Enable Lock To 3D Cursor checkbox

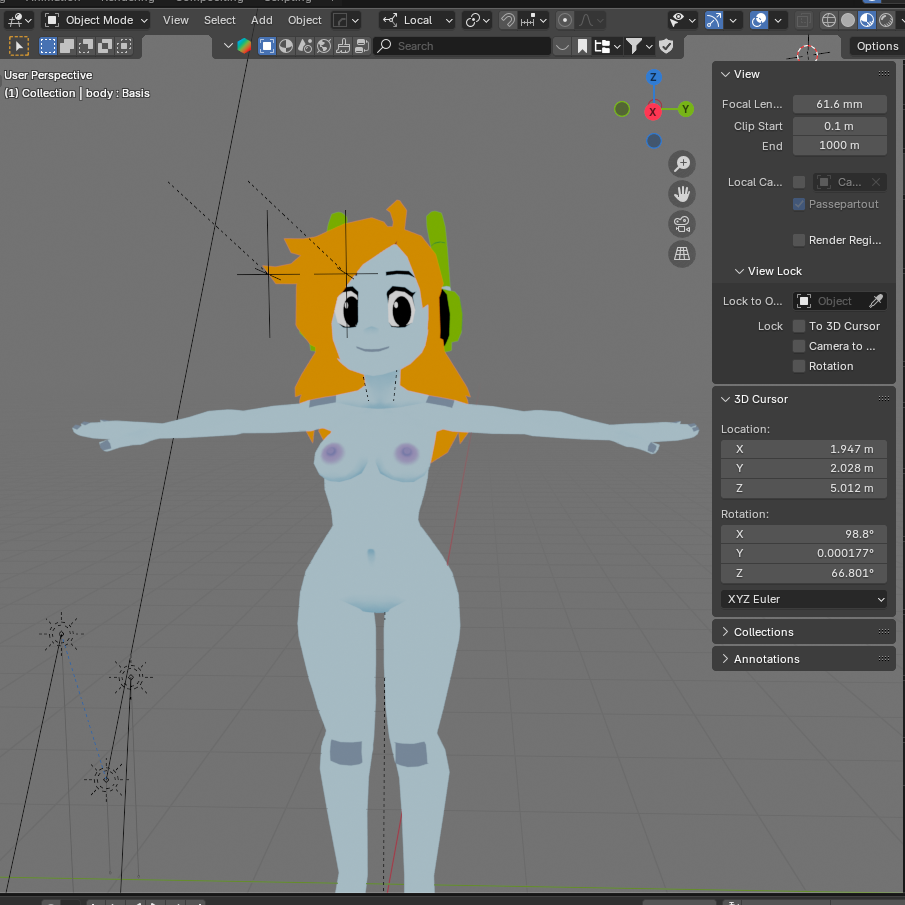(799, 326)
